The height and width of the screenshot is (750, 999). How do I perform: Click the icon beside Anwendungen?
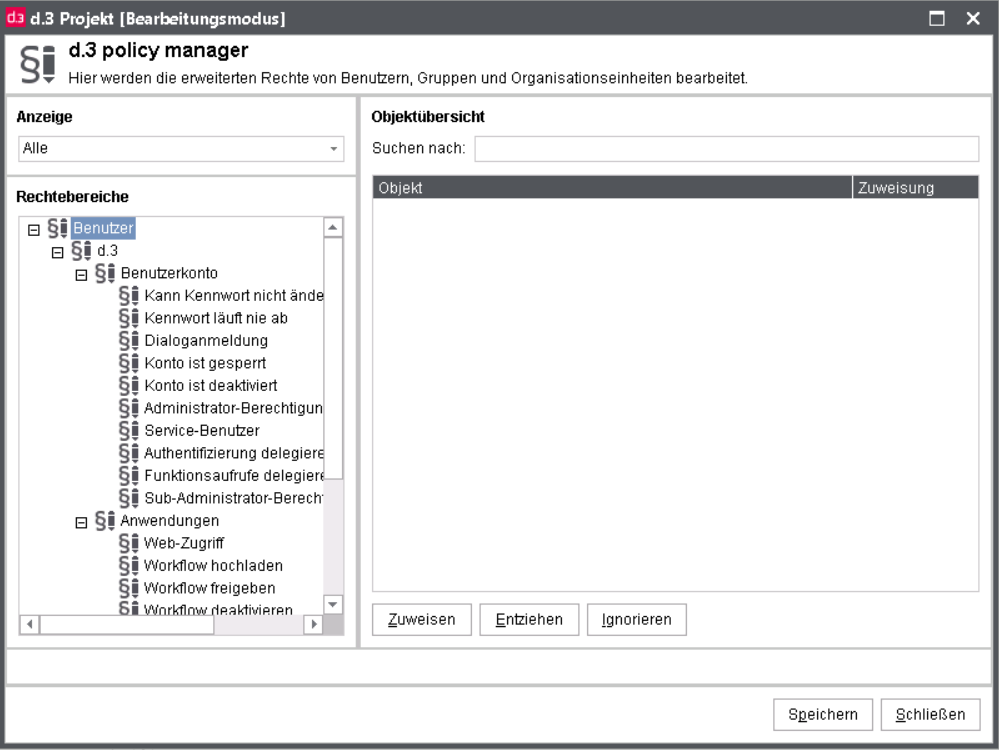pyautogui.click(x=105, y=521)
